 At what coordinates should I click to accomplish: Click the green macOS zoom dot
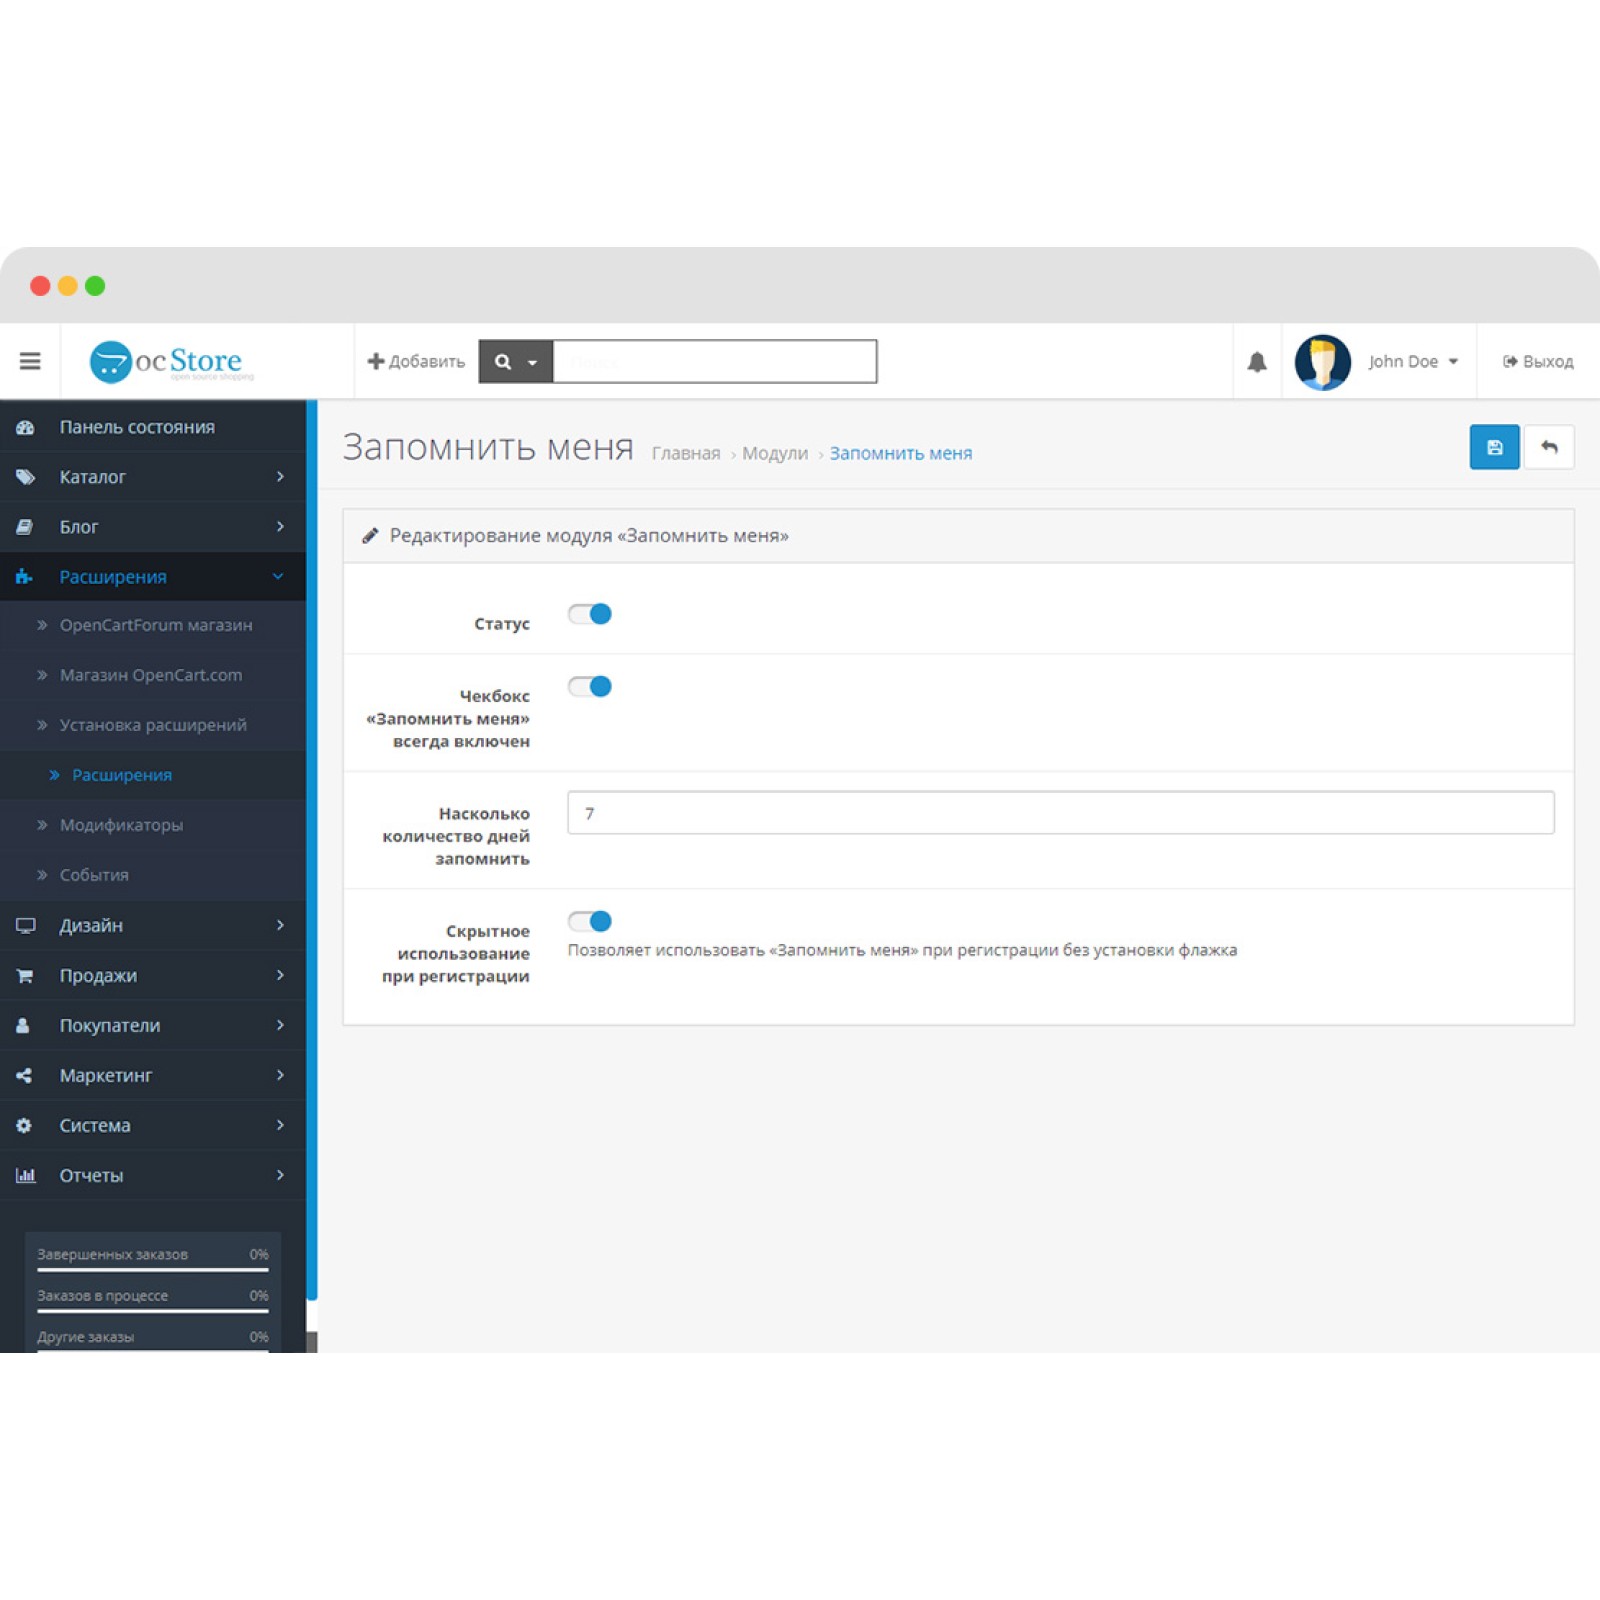(95, 286)
